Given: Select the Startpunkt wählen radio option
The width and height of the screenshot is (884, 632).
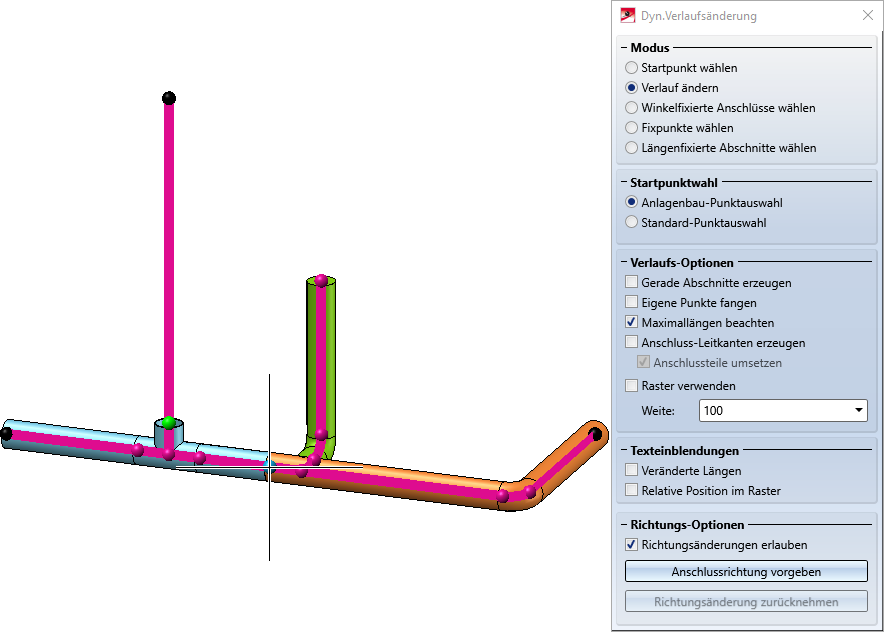Looking at the screenshot, I should 631,68.
